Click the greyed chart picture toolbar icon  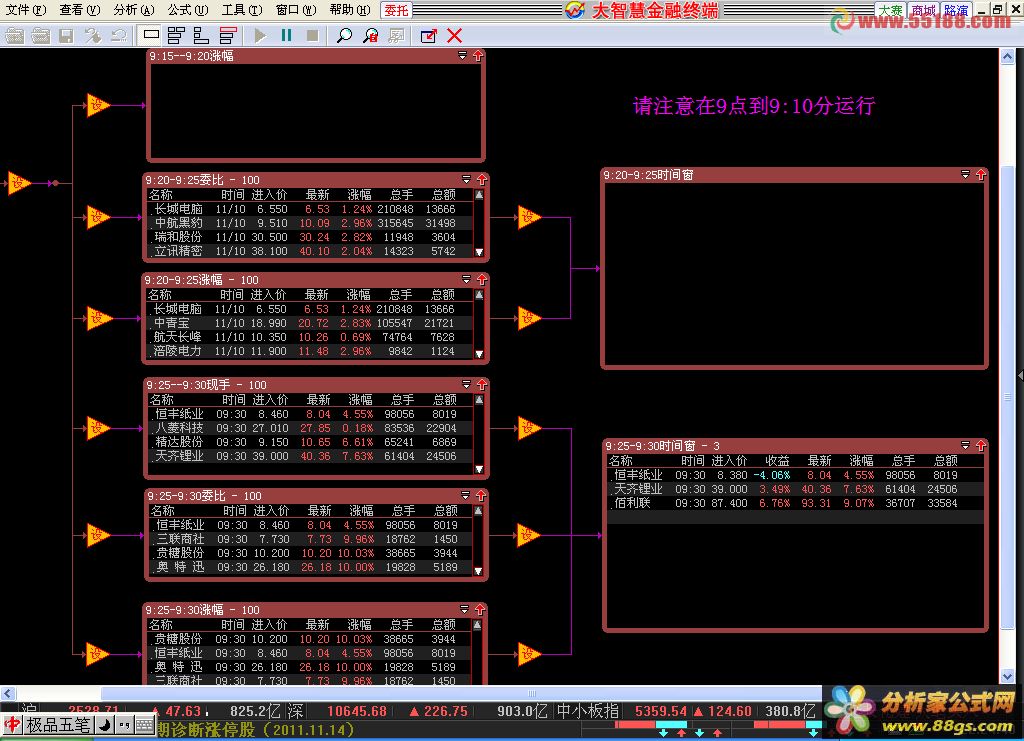(x=396, y=35)
